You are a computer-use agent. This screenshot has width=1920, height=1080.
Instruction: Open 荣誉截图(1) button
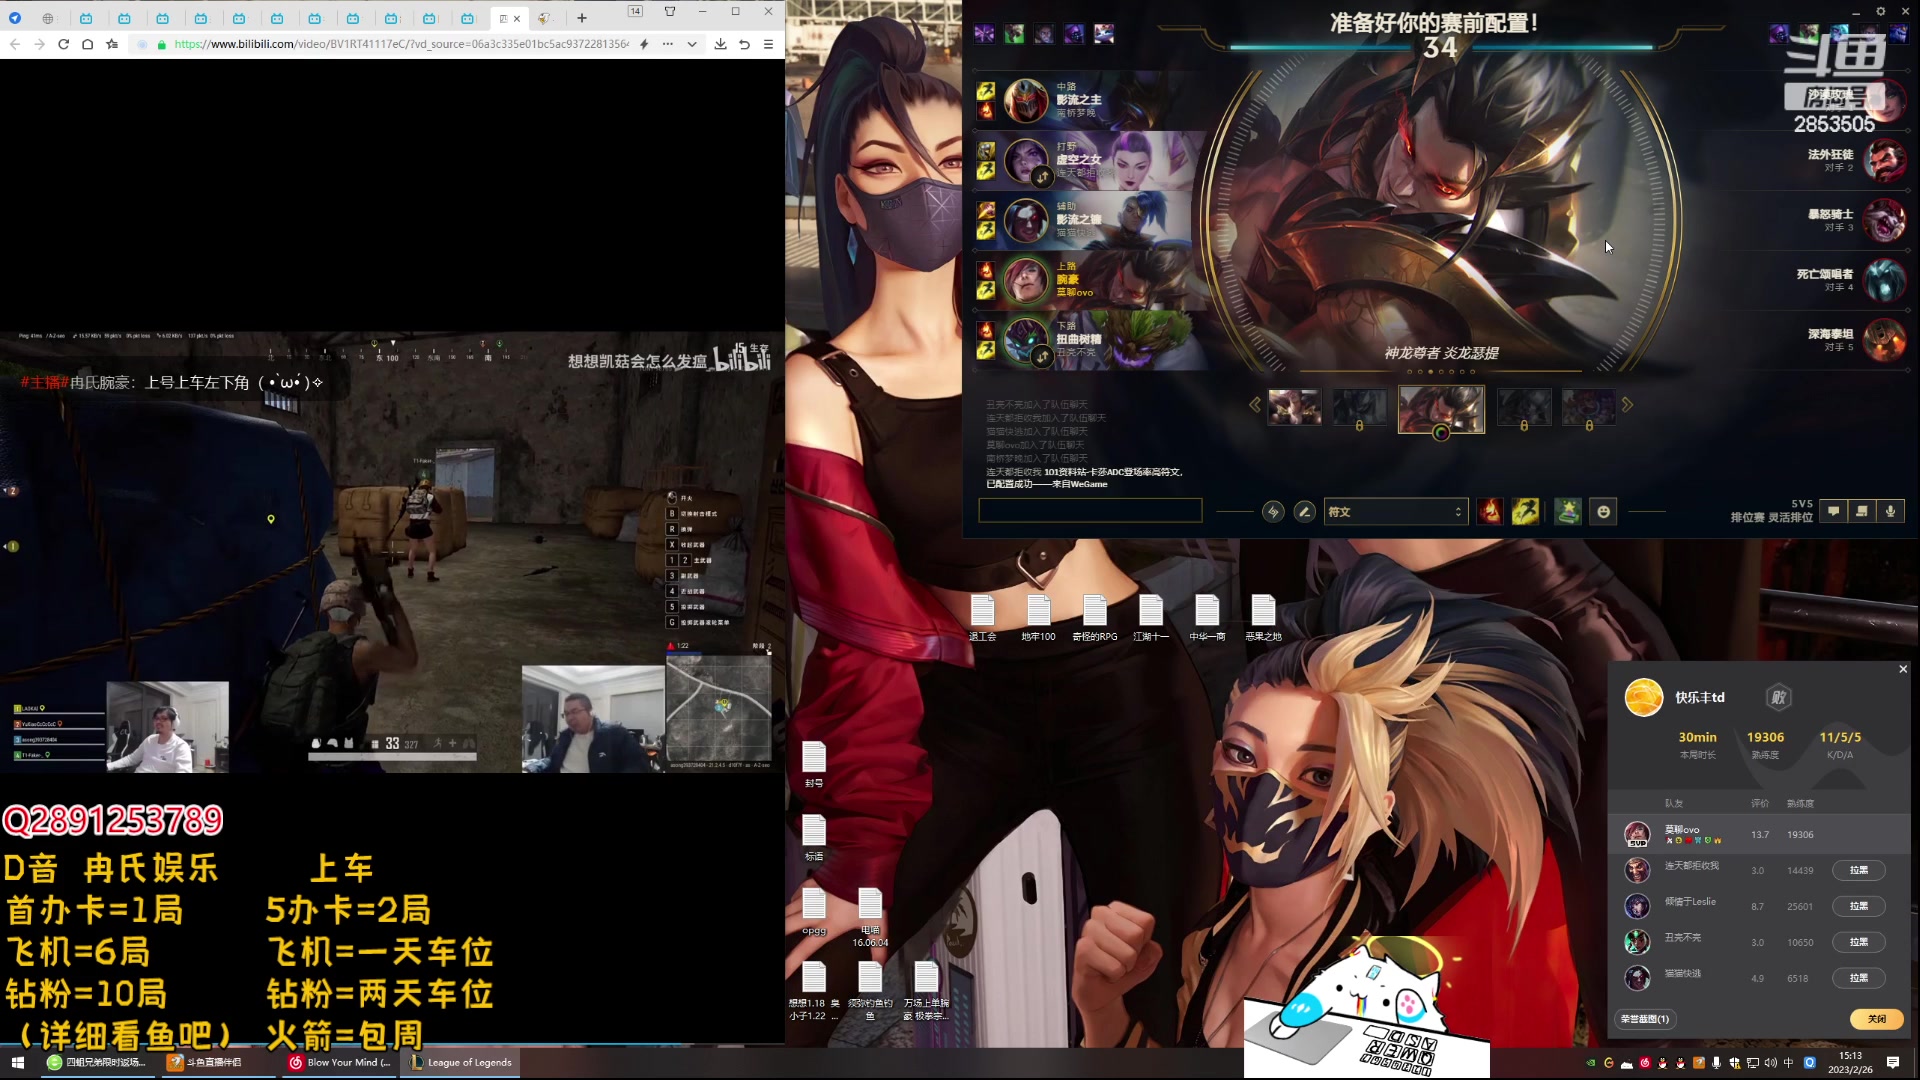(1645, 1019)
